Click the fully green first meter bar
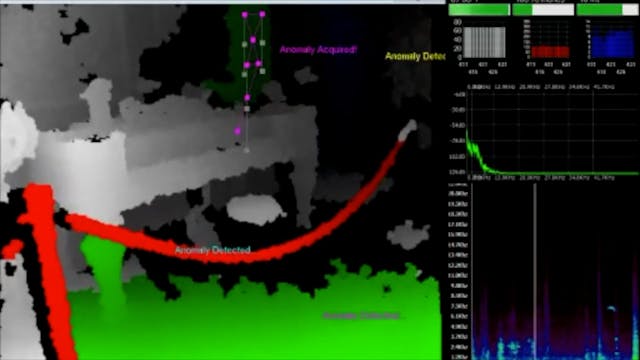This screenshot has width=640, height=360. (x=479, y=10)
